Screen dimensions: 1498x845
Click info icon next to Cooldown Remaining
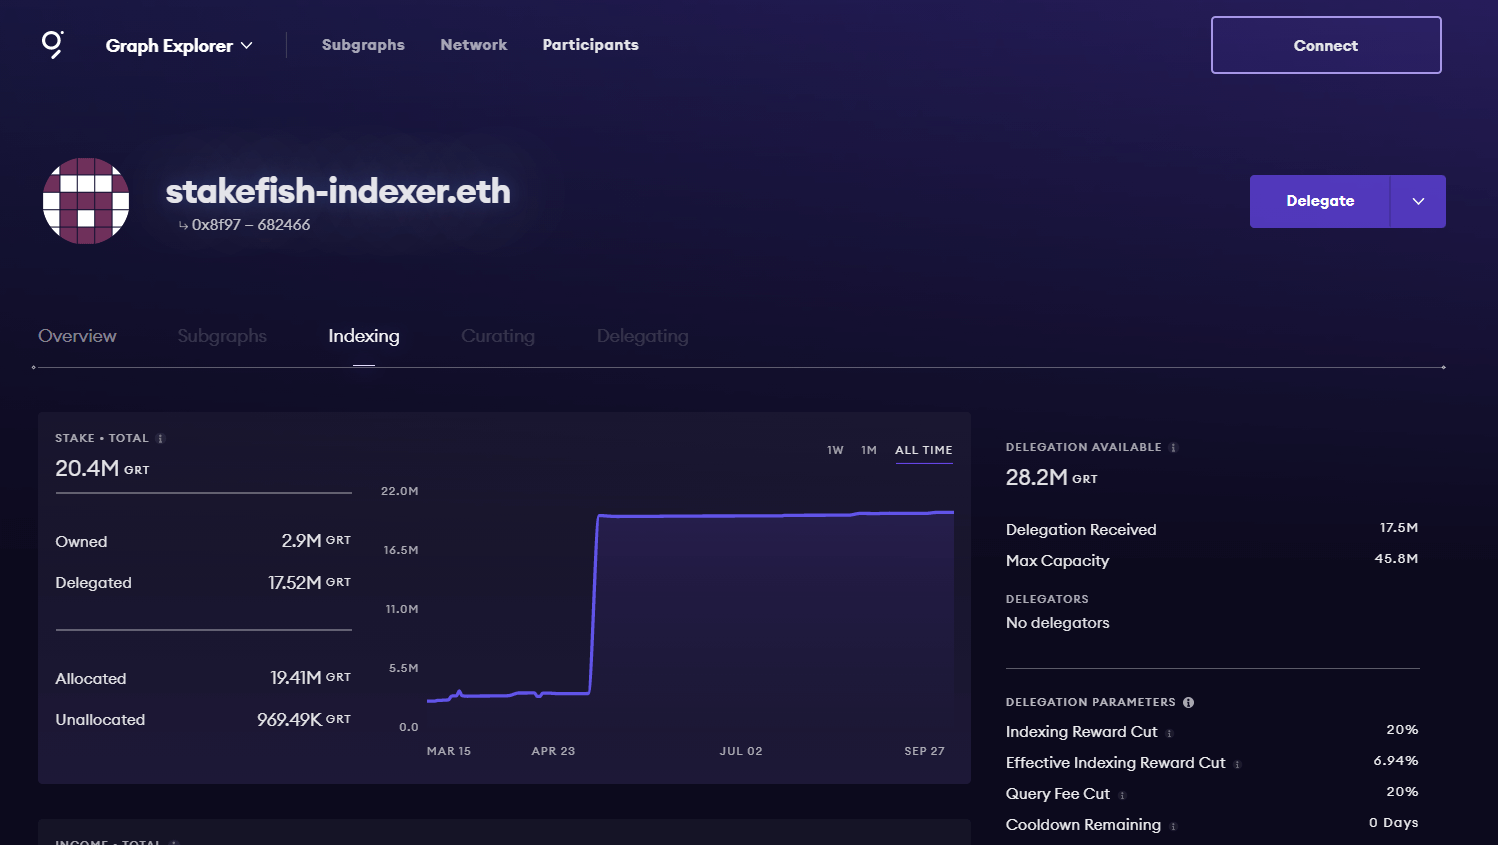(1173, 827)
